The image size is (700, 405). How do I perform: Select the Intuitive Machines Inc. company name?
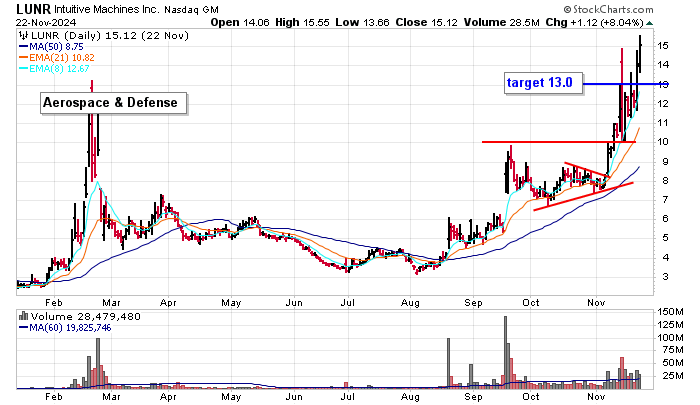point(107,9)
